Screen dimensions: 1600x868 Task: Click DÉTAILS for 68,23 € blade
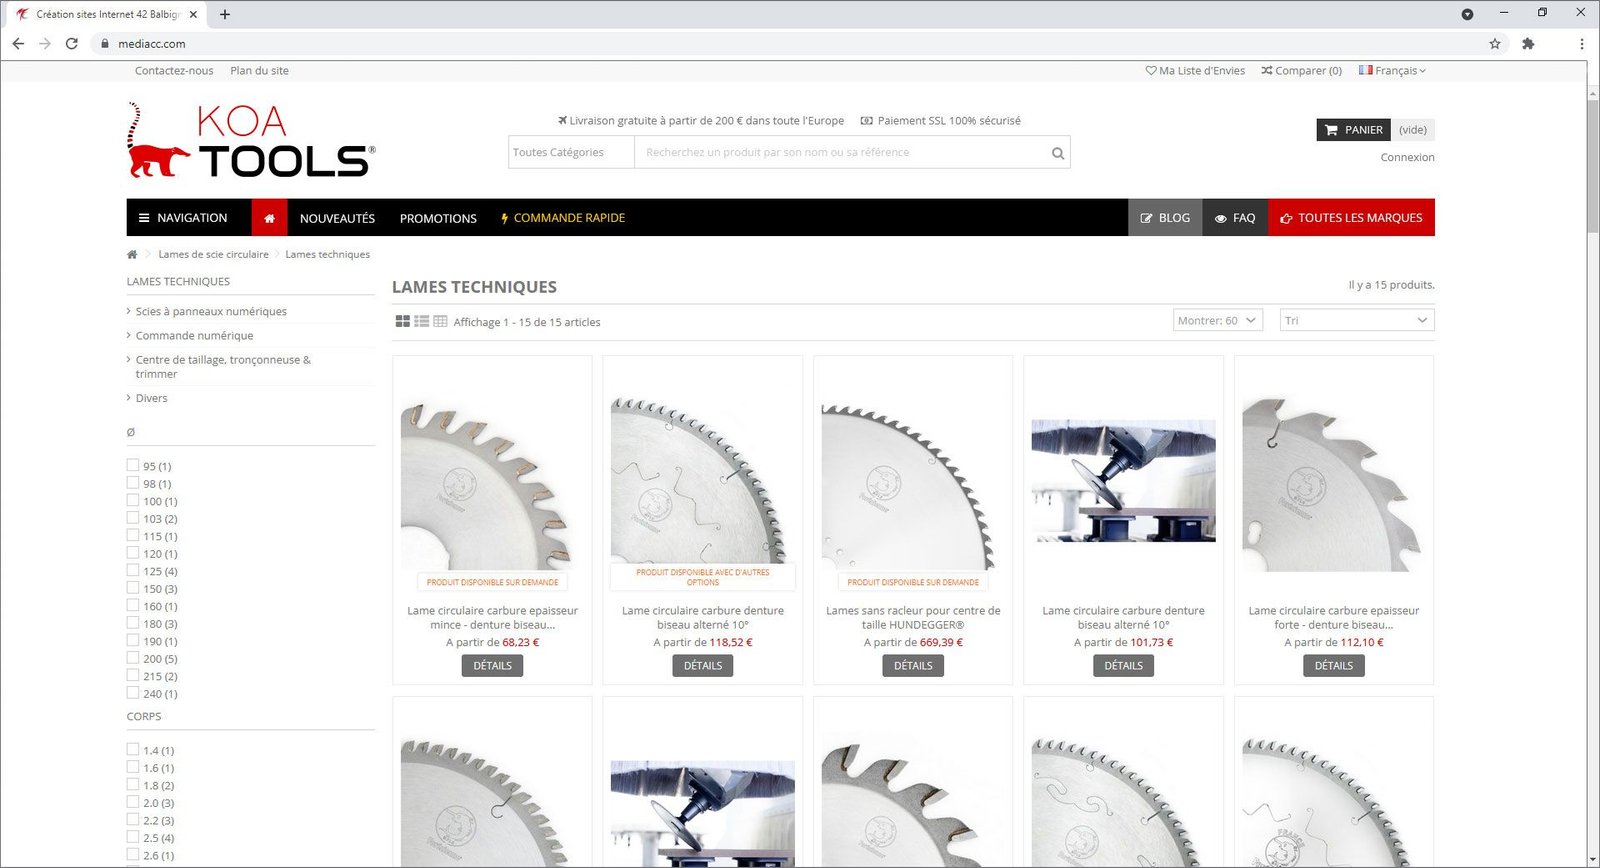click(492, 665)
